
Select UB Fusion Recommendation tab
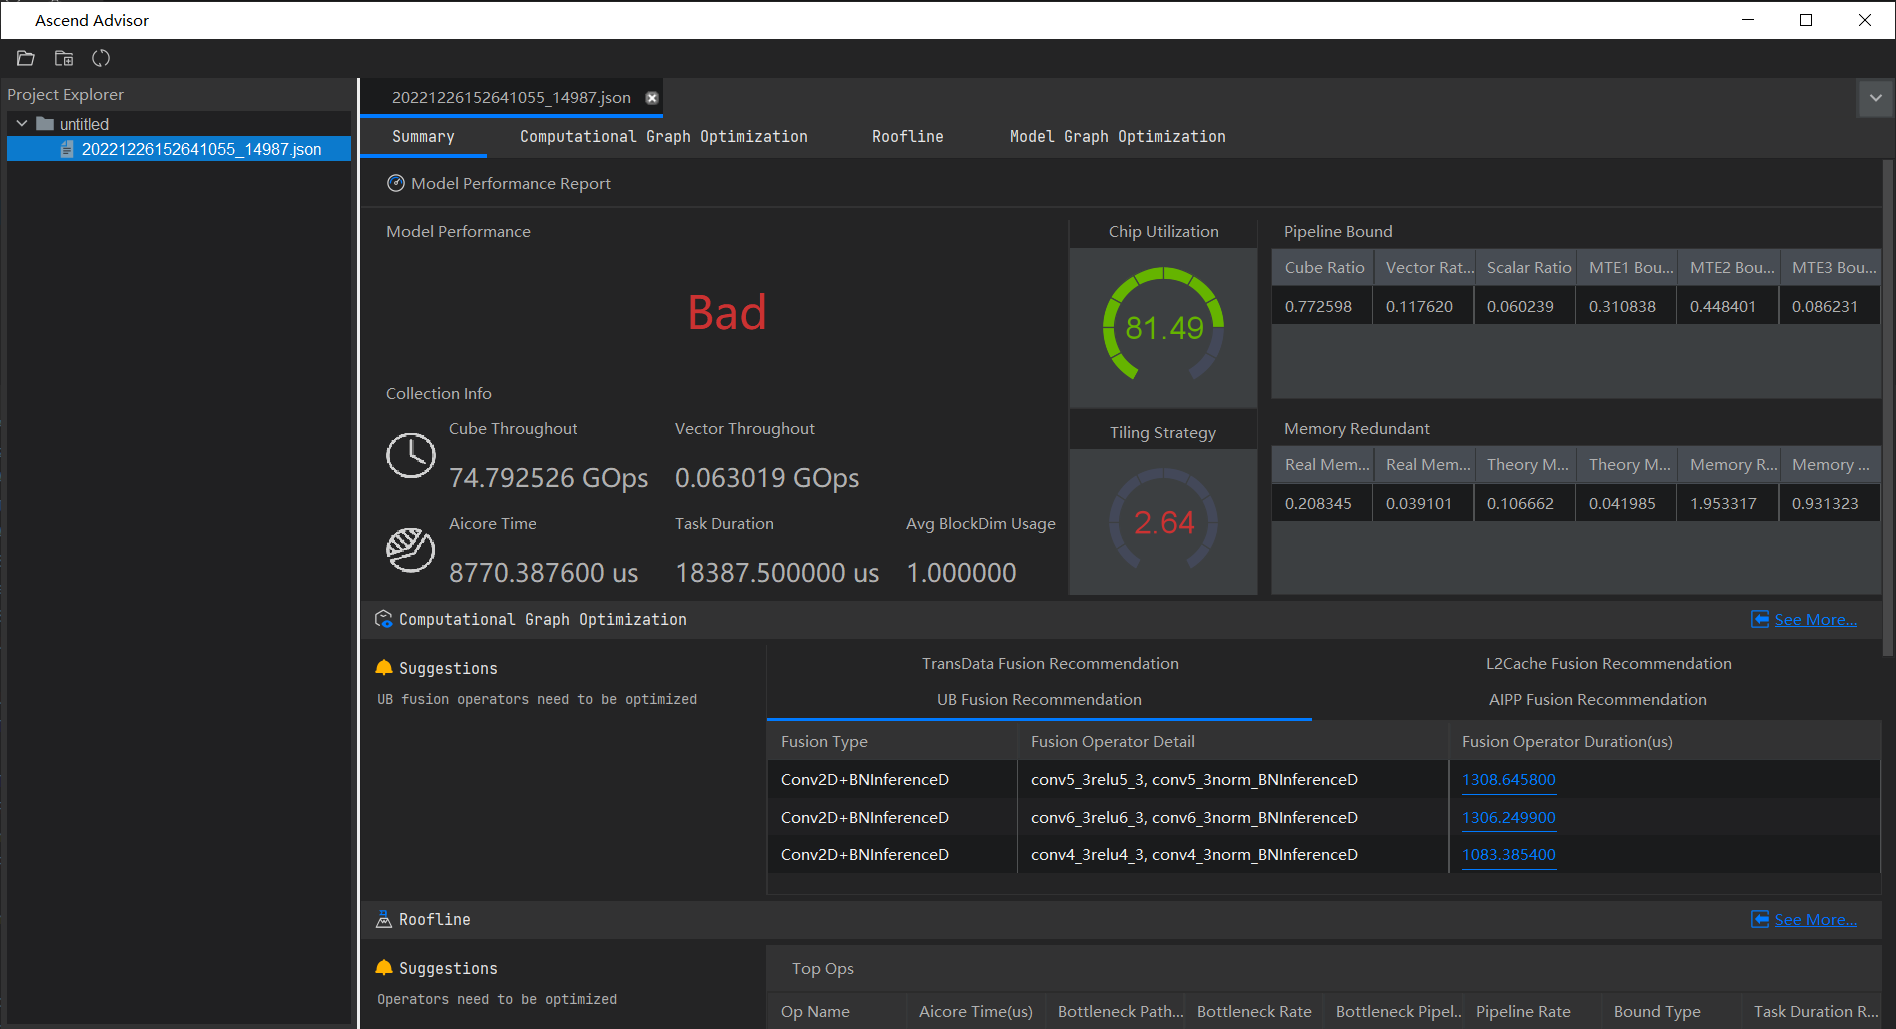pyautogui.click(x=1039, y=700)
